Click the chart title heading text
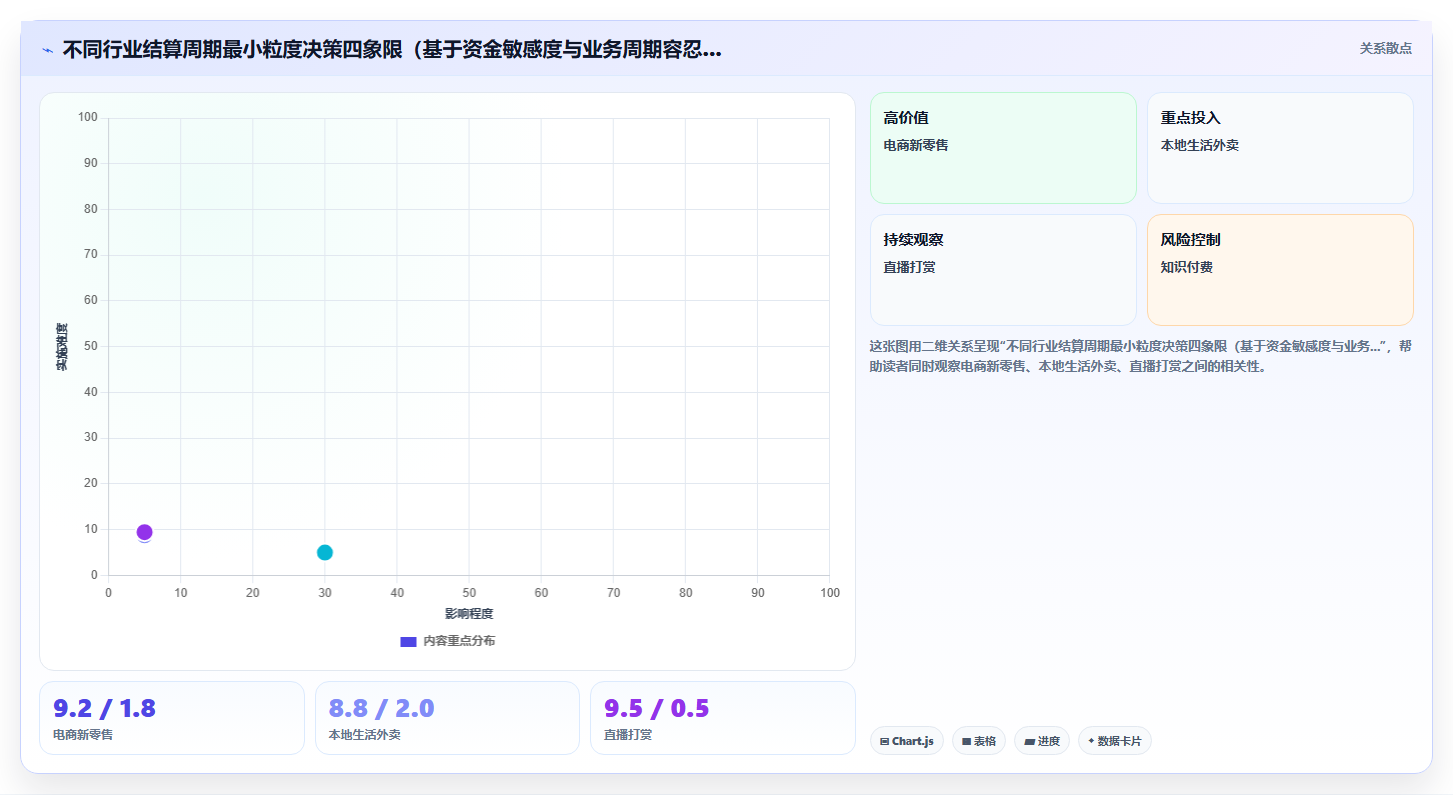The height and width of the screenshot is (795, 1453). 392,50
